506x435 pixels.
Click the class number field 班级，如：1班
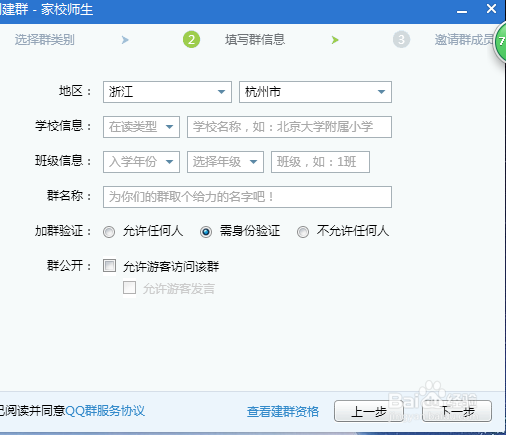[x=320, y=162]
